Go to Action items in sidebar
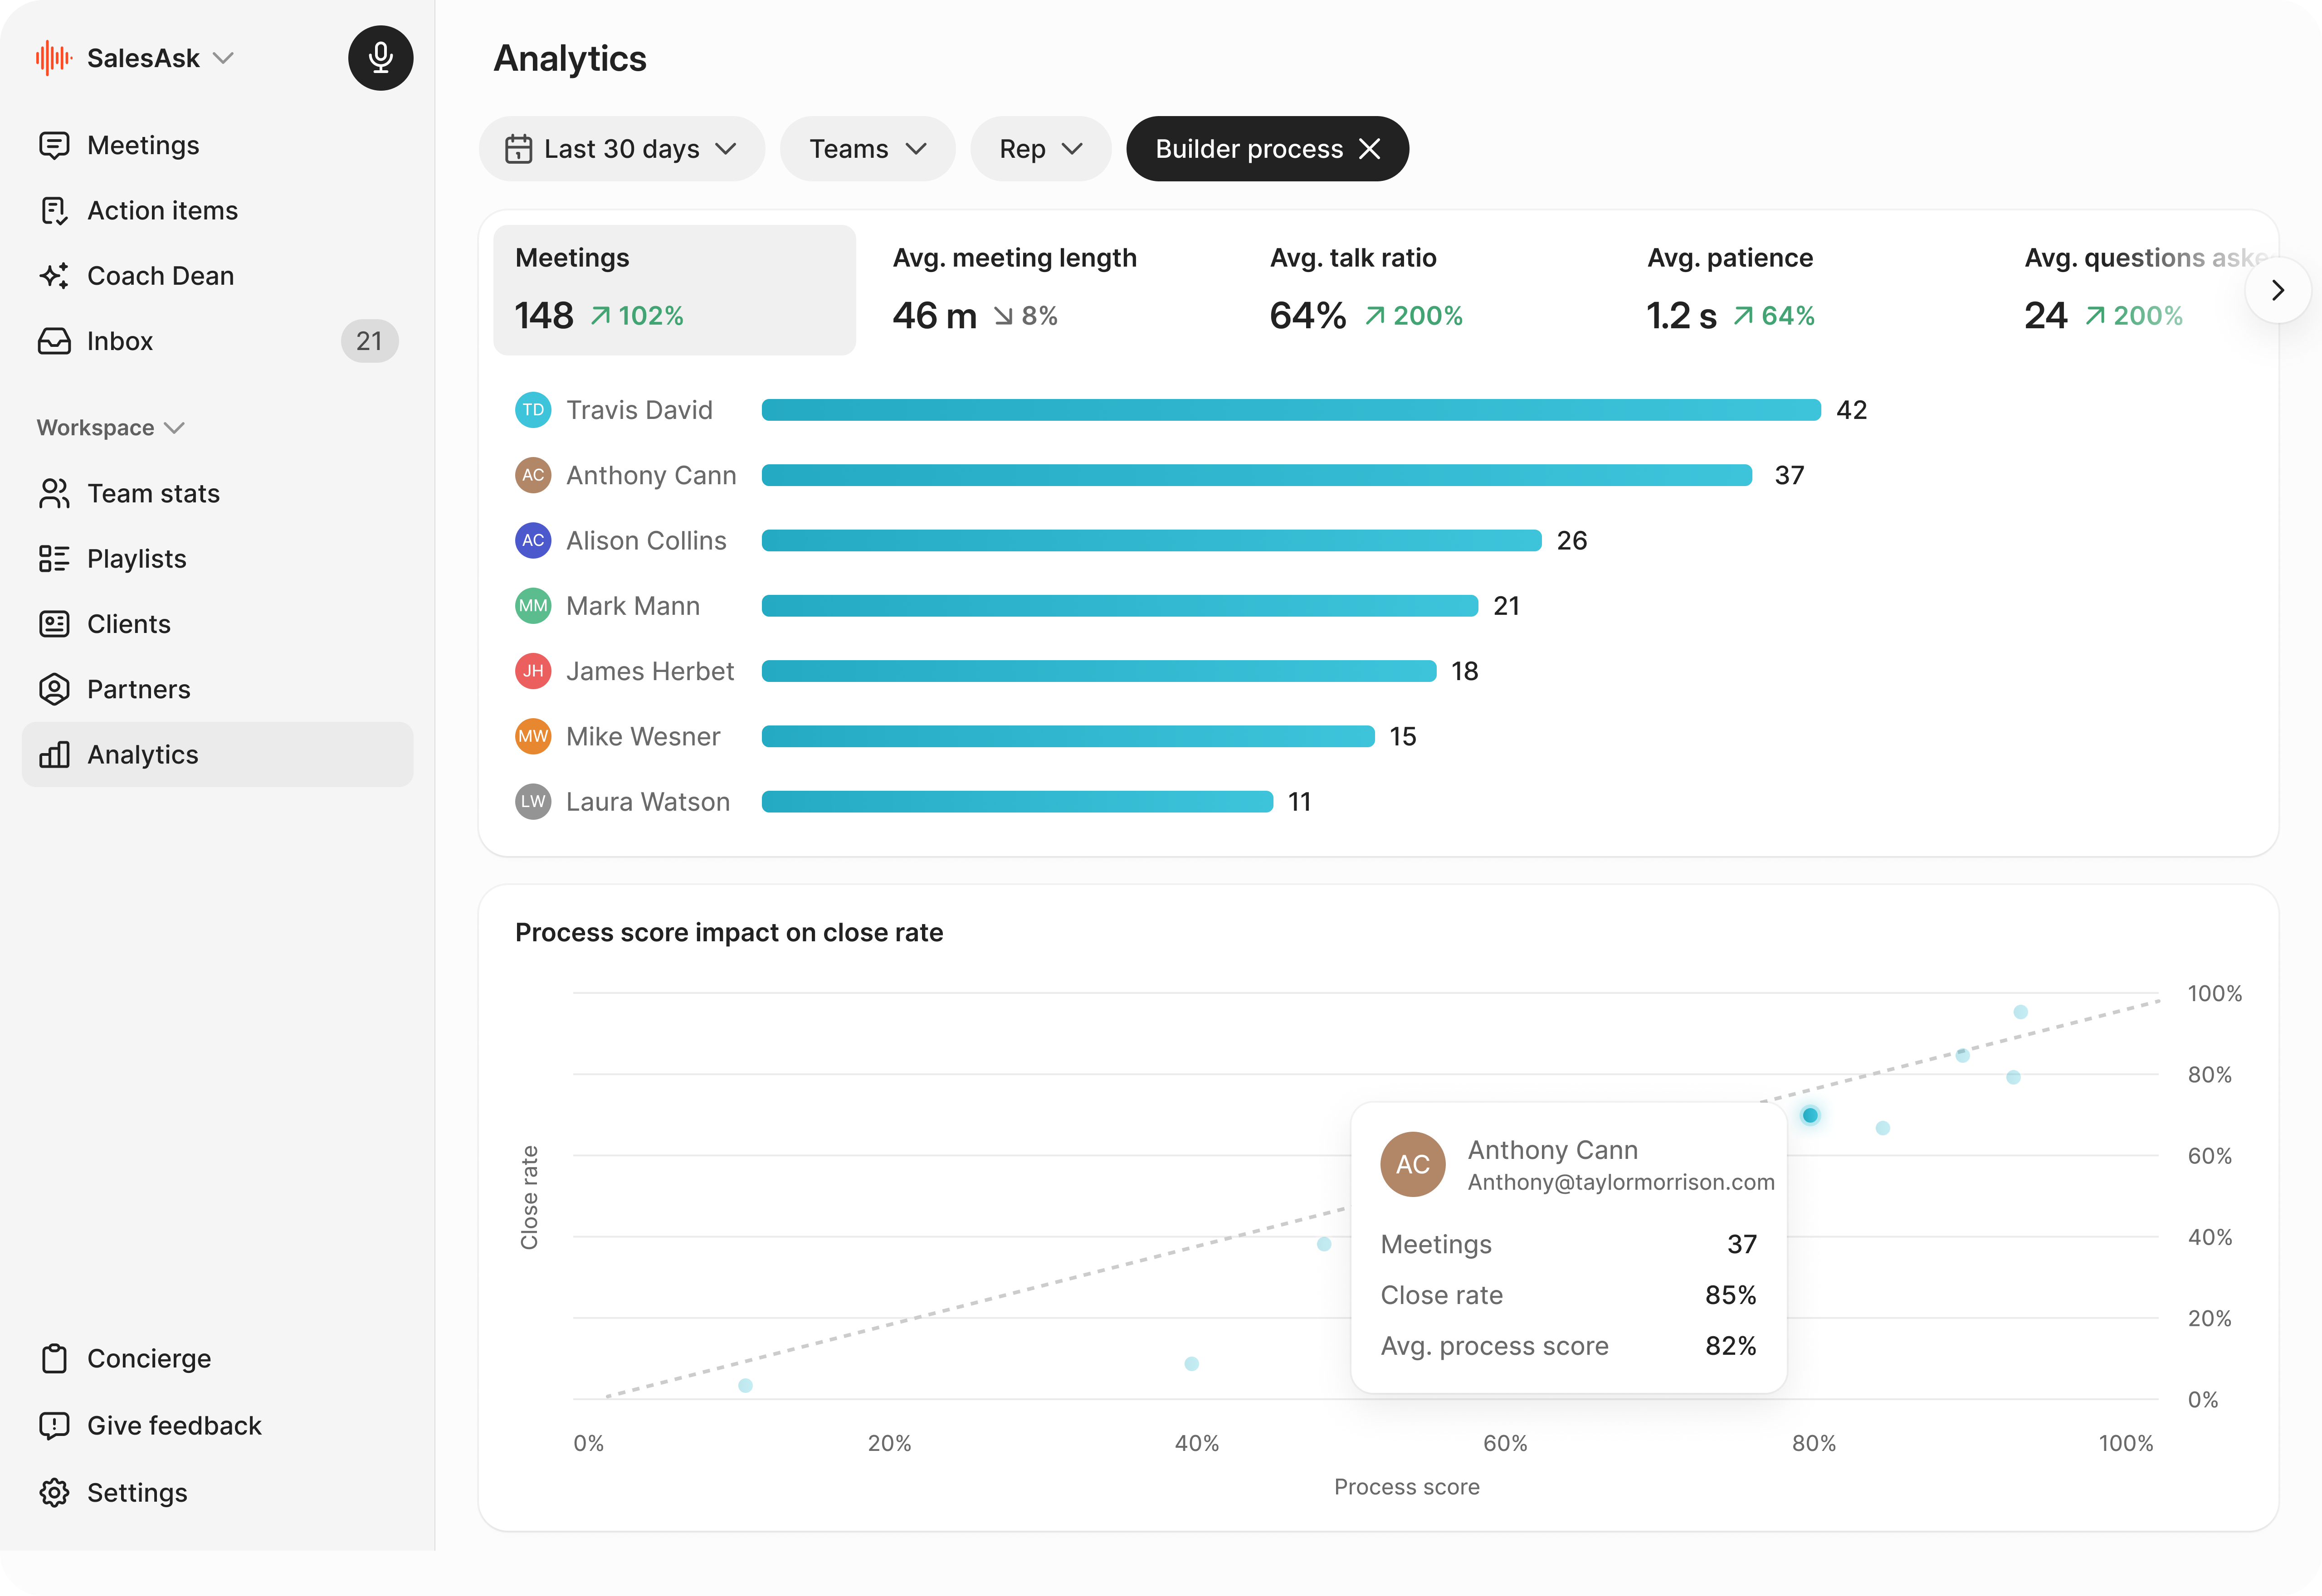The height and width of the screenshot is (1596, 2322). [x=162, y=211]
